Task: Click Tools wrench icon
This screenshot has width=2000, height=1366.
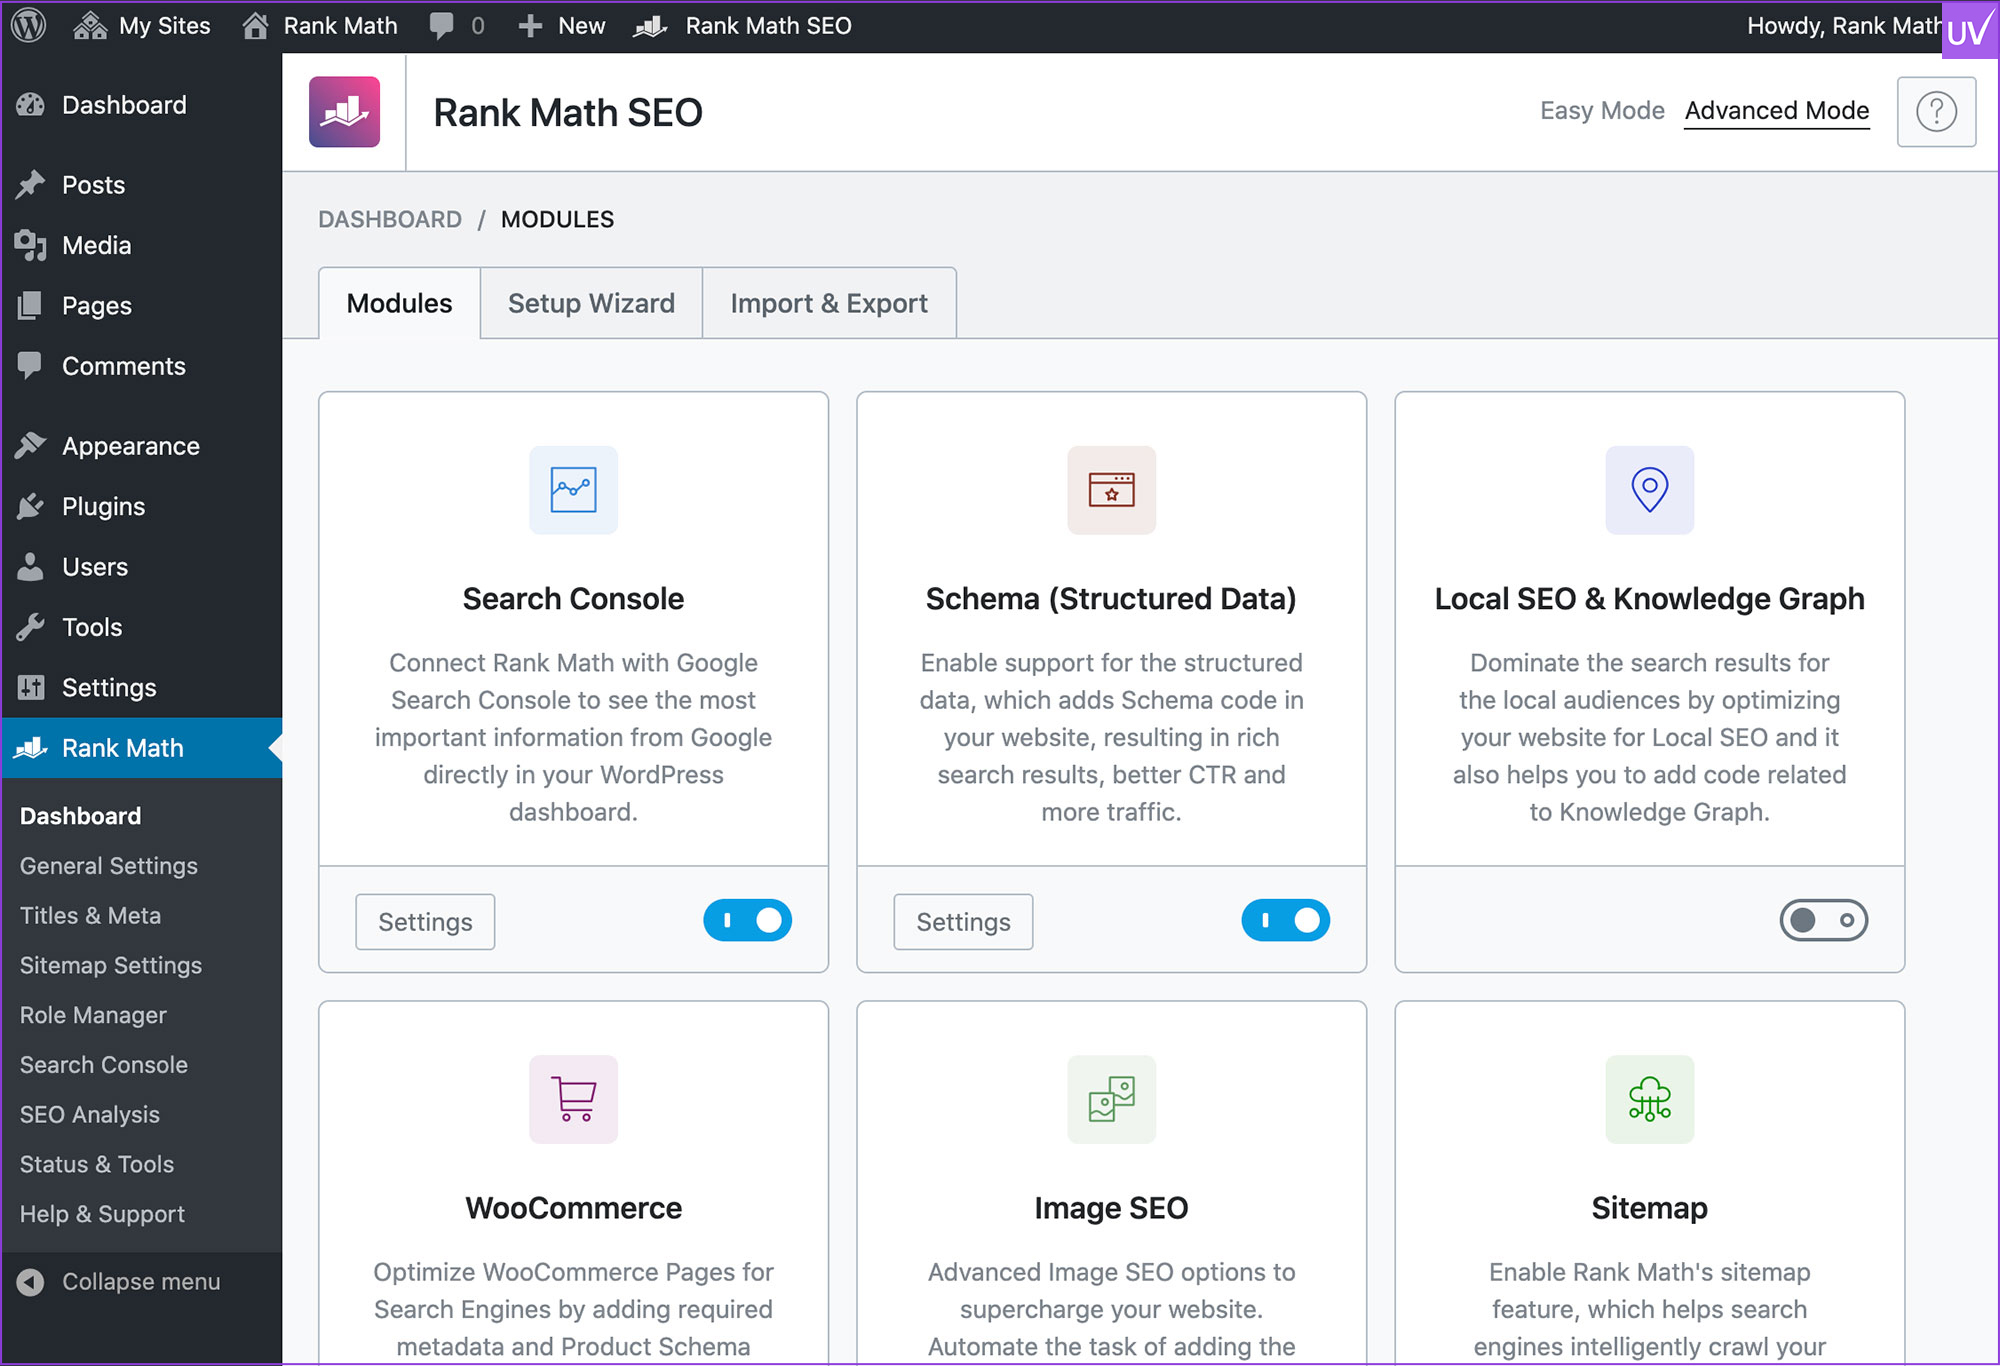Action: coord(31,627)
